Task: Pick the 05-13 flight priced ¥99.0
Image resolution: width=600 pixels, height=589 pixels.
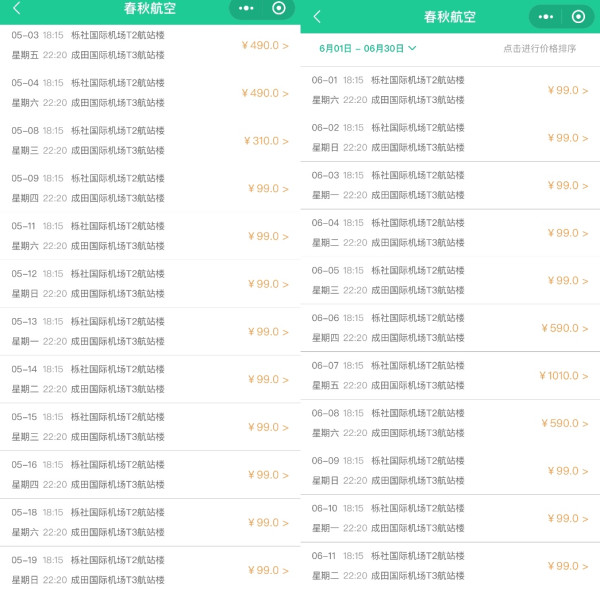Action: point(150,331)
